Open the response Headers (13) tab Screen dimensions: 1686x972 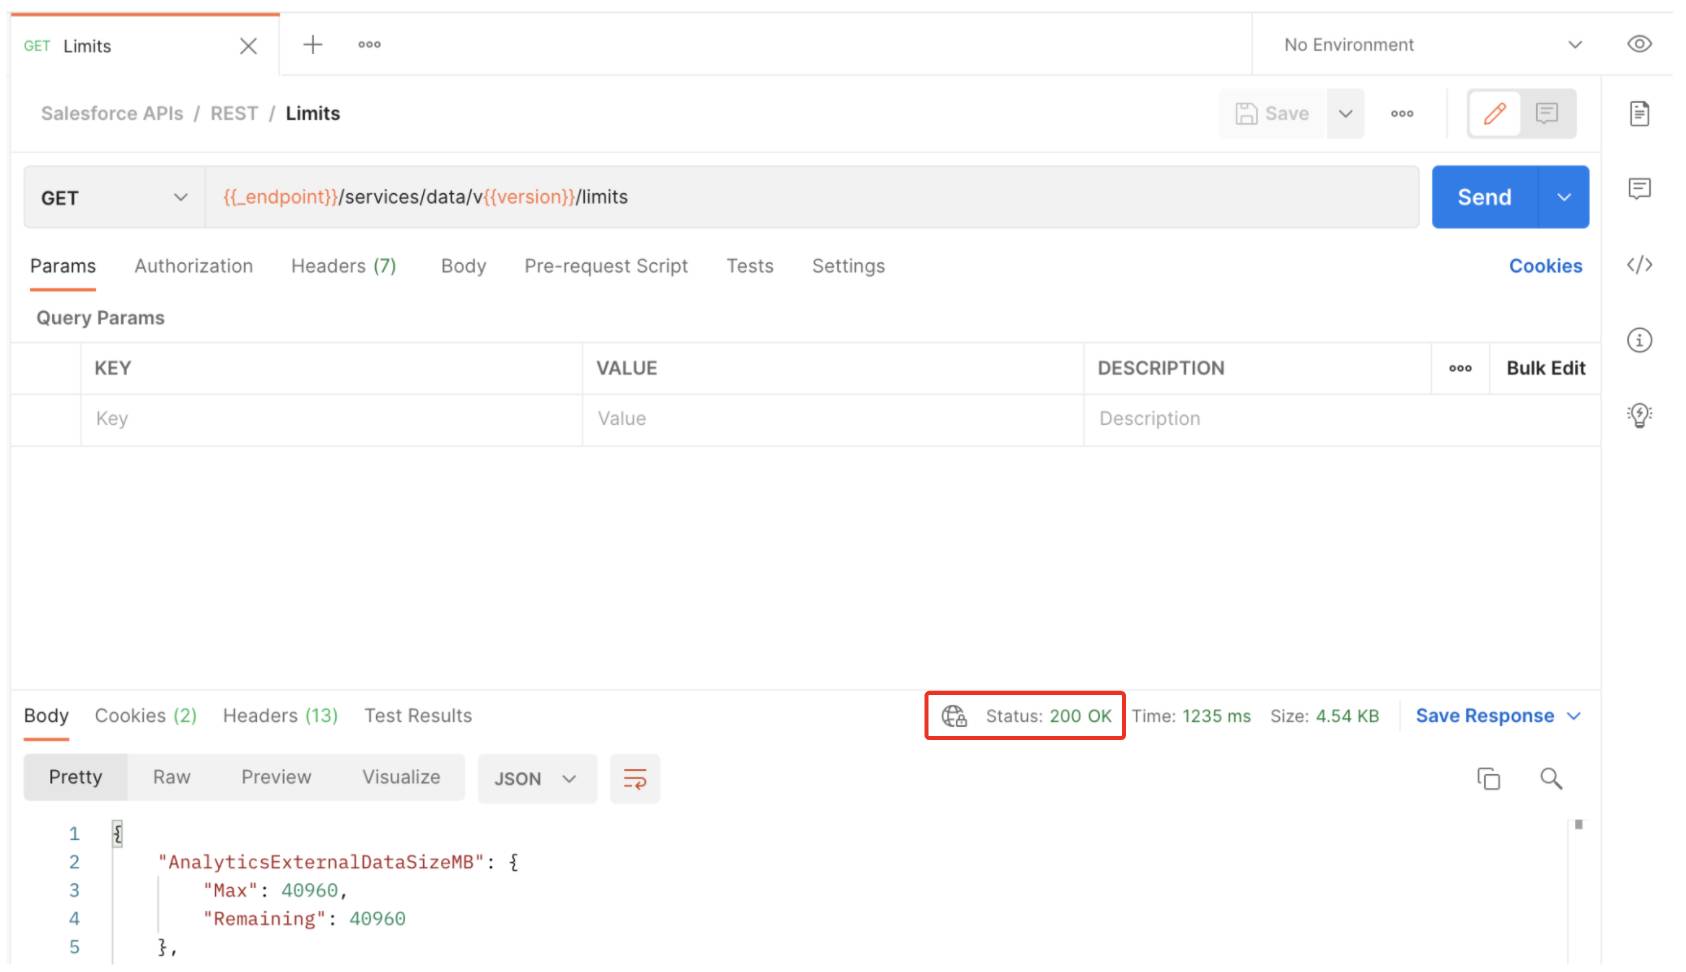tap(280, 716)
